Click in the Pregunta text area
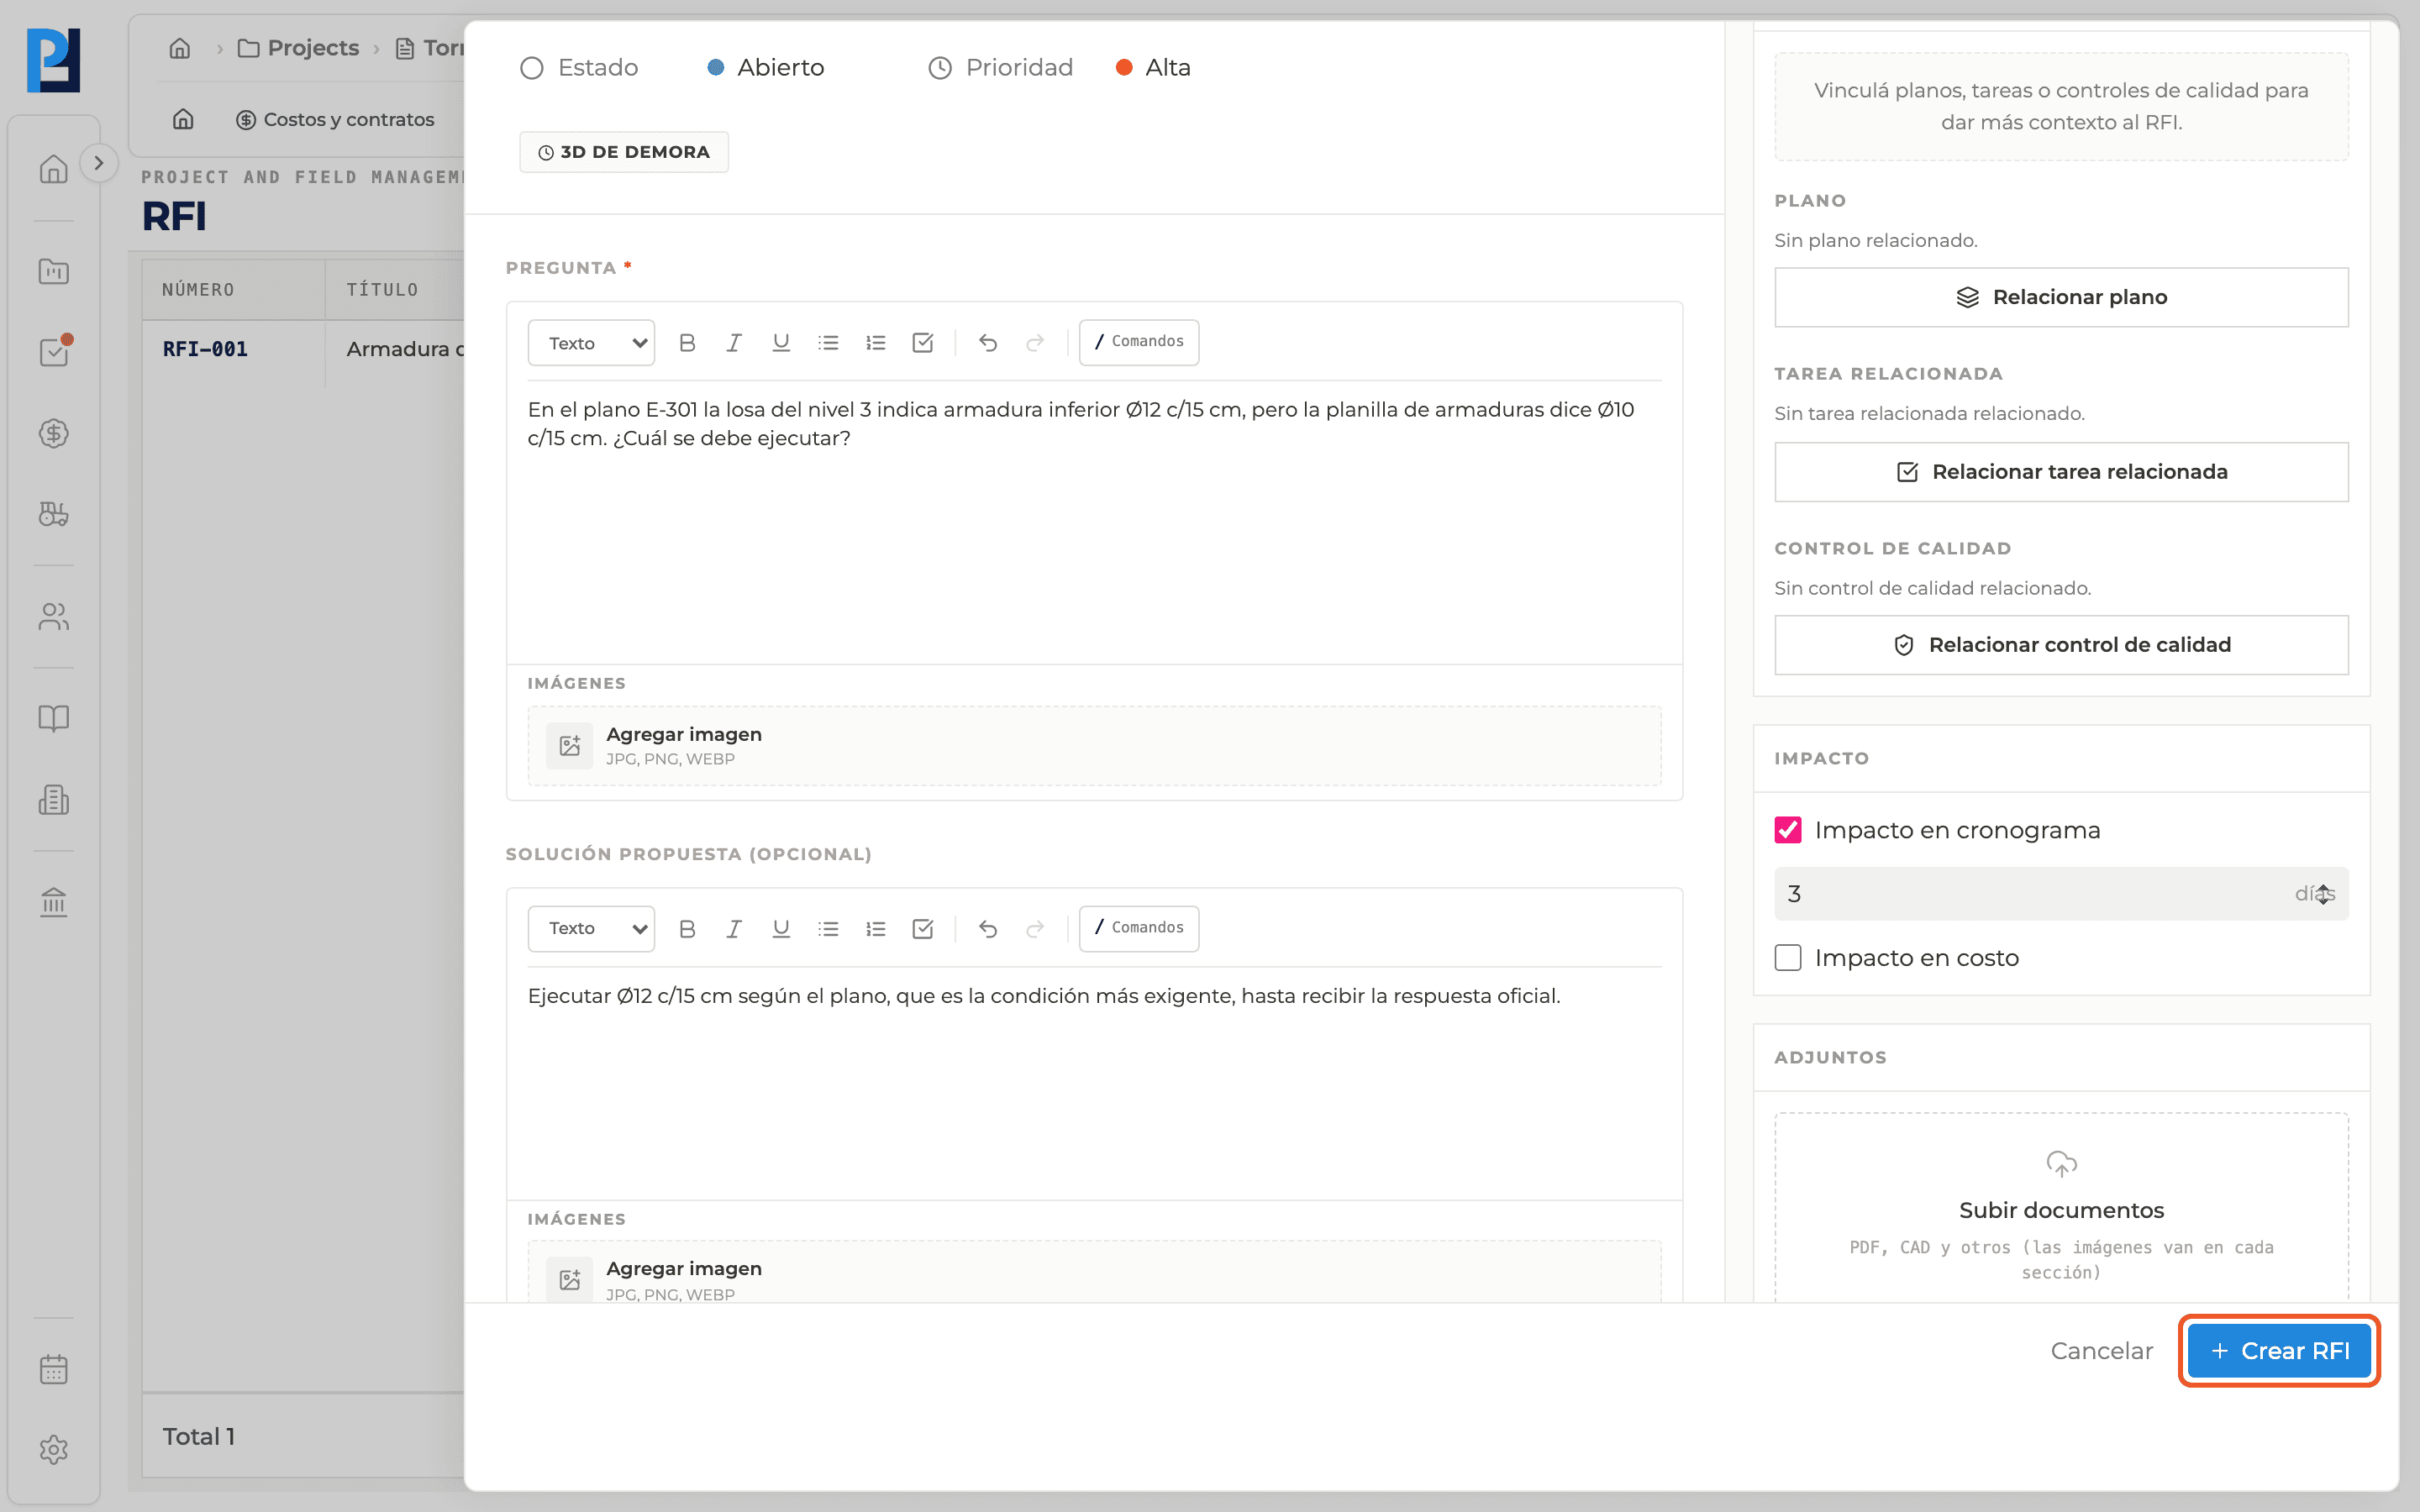Image resolution: width=2420 pixels, height=1512 pixels. coord(1094,520)
